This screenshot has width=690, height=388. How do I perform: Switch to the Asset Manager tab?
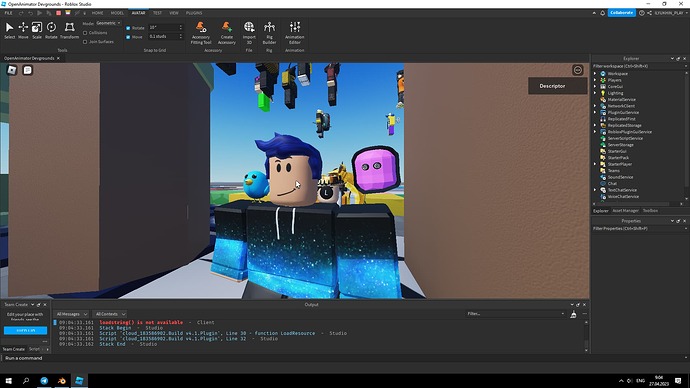click(625, 211)
